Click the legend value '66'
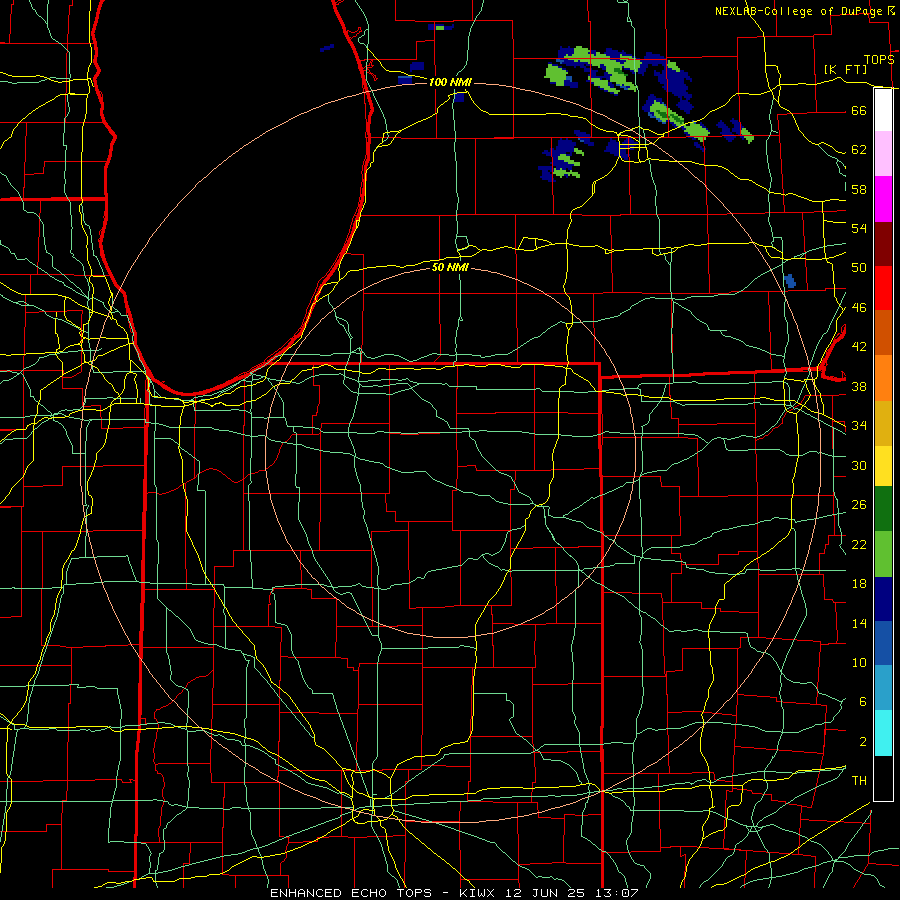The image size is (900, 900). pyautogui.click(x=859, y=110)
